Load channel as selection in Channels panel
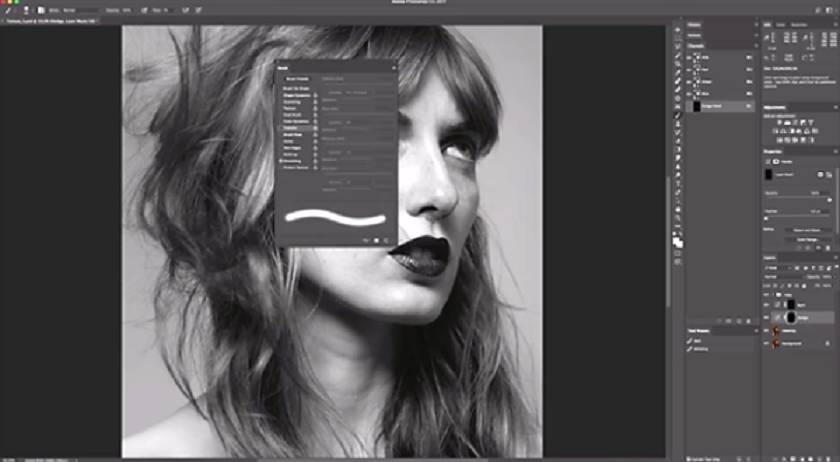 coord(719,321)
